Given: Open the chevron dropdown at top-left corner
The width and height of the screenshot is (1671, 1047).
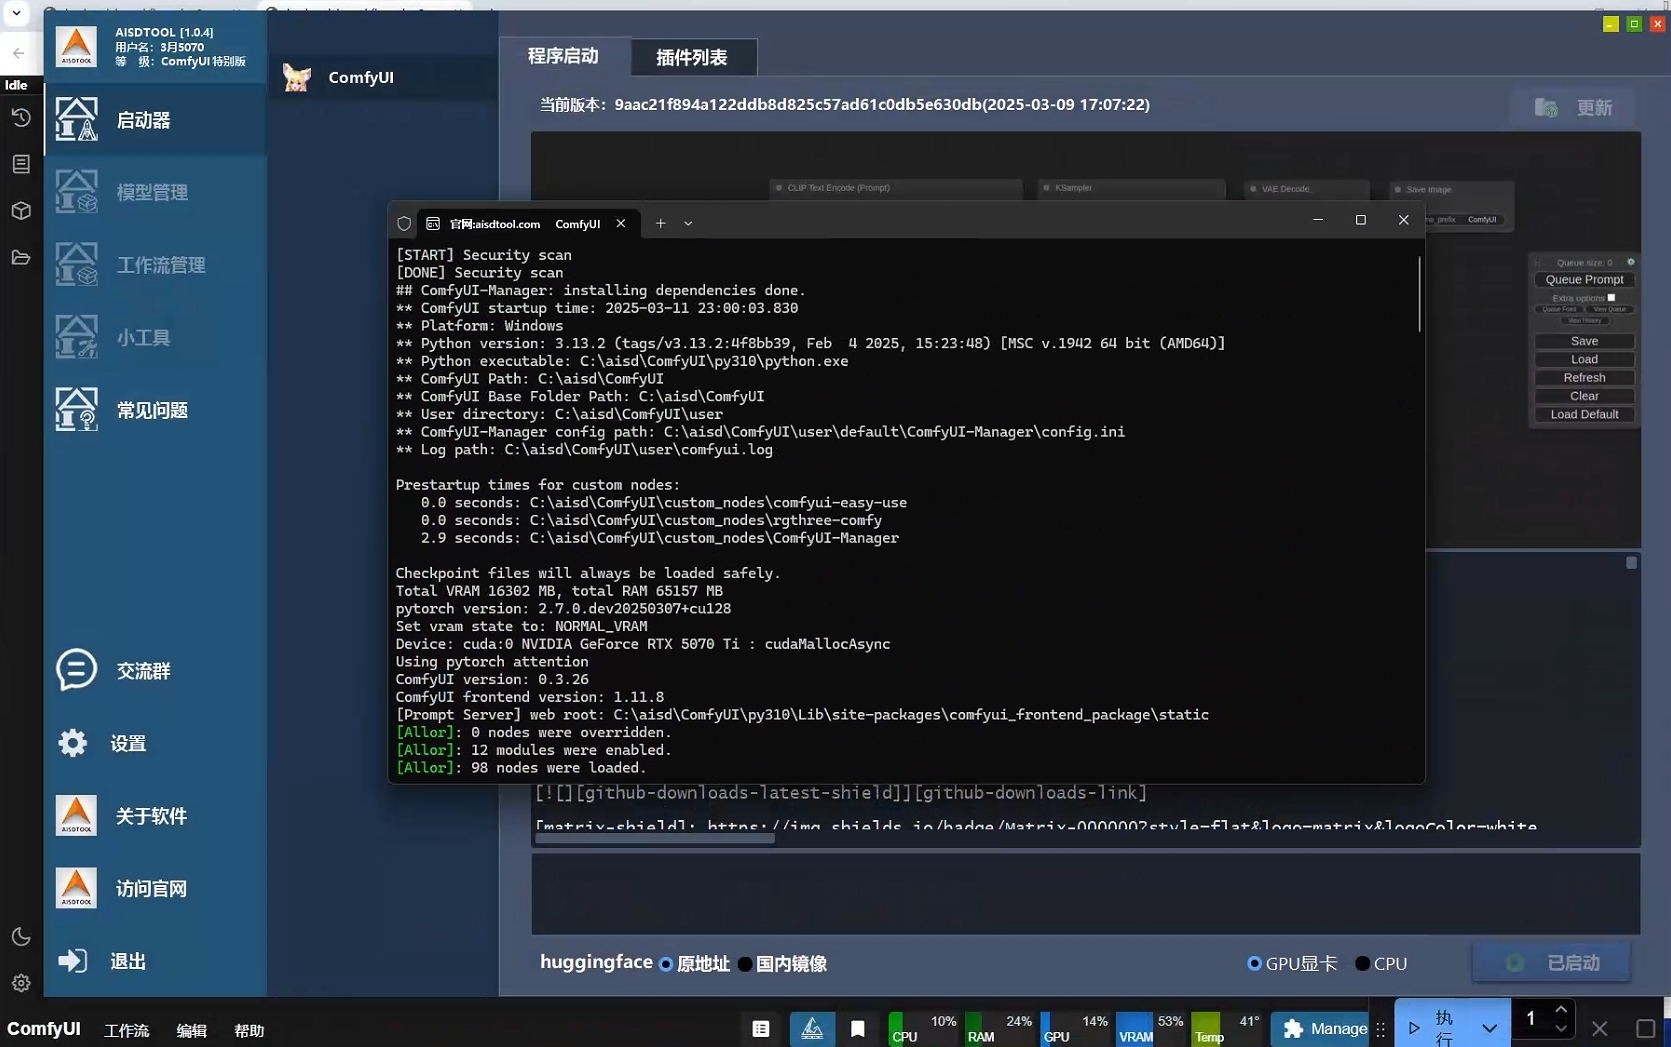Looking at the screenshot, I should pos(17,14).
